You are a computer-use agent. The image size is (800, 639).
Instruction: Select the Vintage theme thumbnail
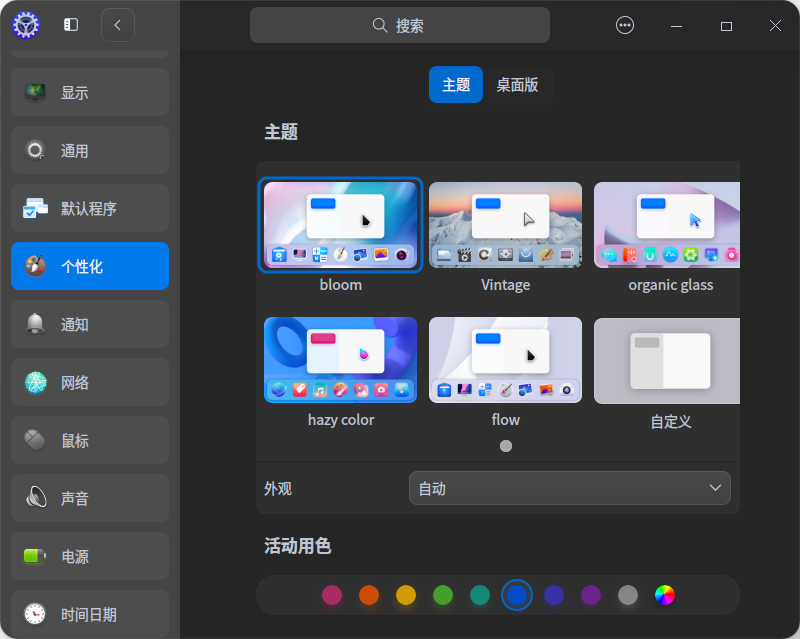tap(505, 225)
